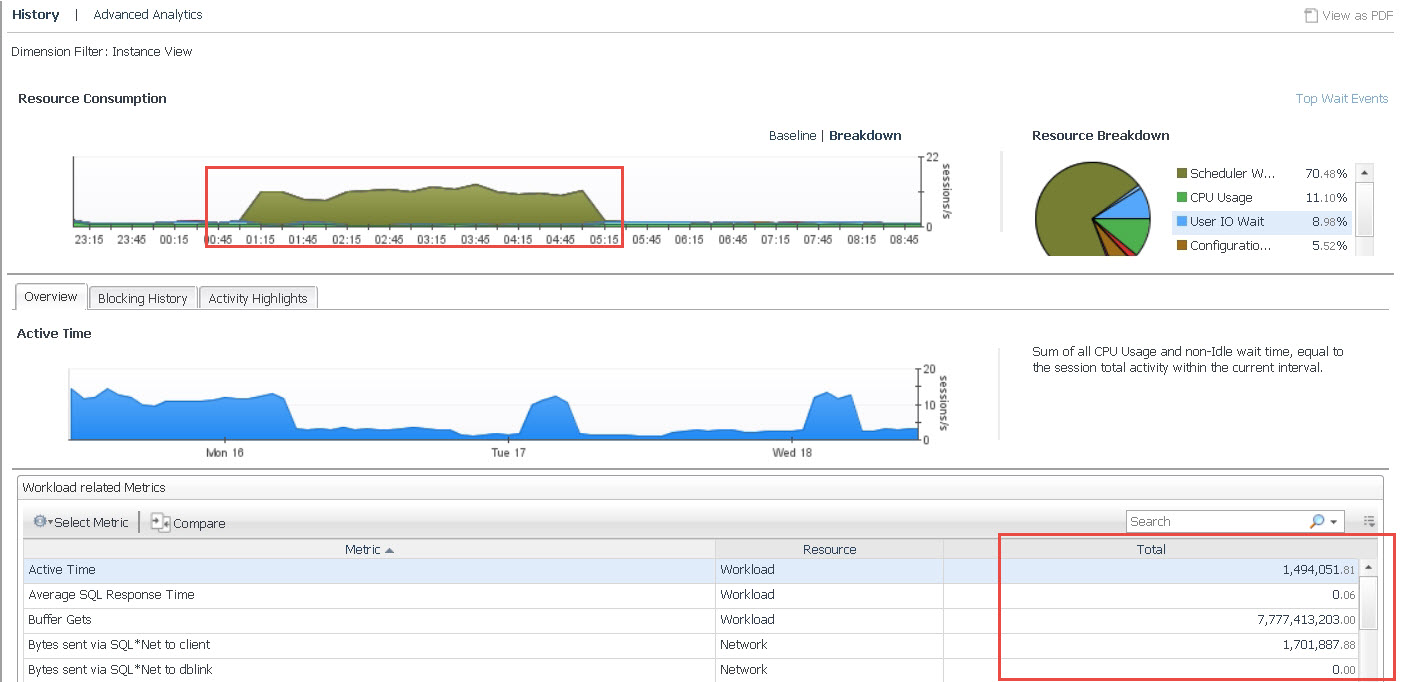Viewport: 1402px width, 682px height.
Task: Click the green CPU Usage legend swatch
Action: pos(1182,198)
